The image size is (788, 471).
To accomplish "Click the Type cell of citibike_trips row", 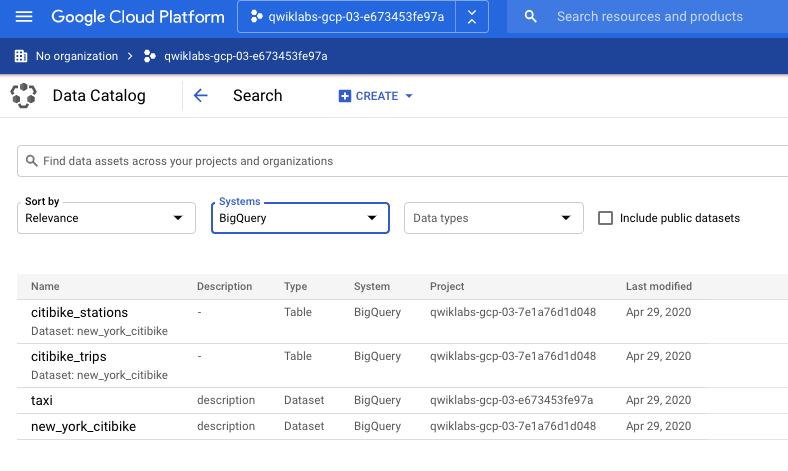I will (x=298, y=356).
